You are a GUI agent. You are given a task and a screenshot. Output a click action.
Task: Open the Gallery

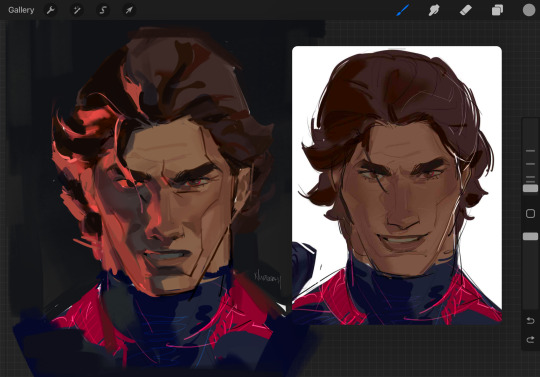(21, 10)
